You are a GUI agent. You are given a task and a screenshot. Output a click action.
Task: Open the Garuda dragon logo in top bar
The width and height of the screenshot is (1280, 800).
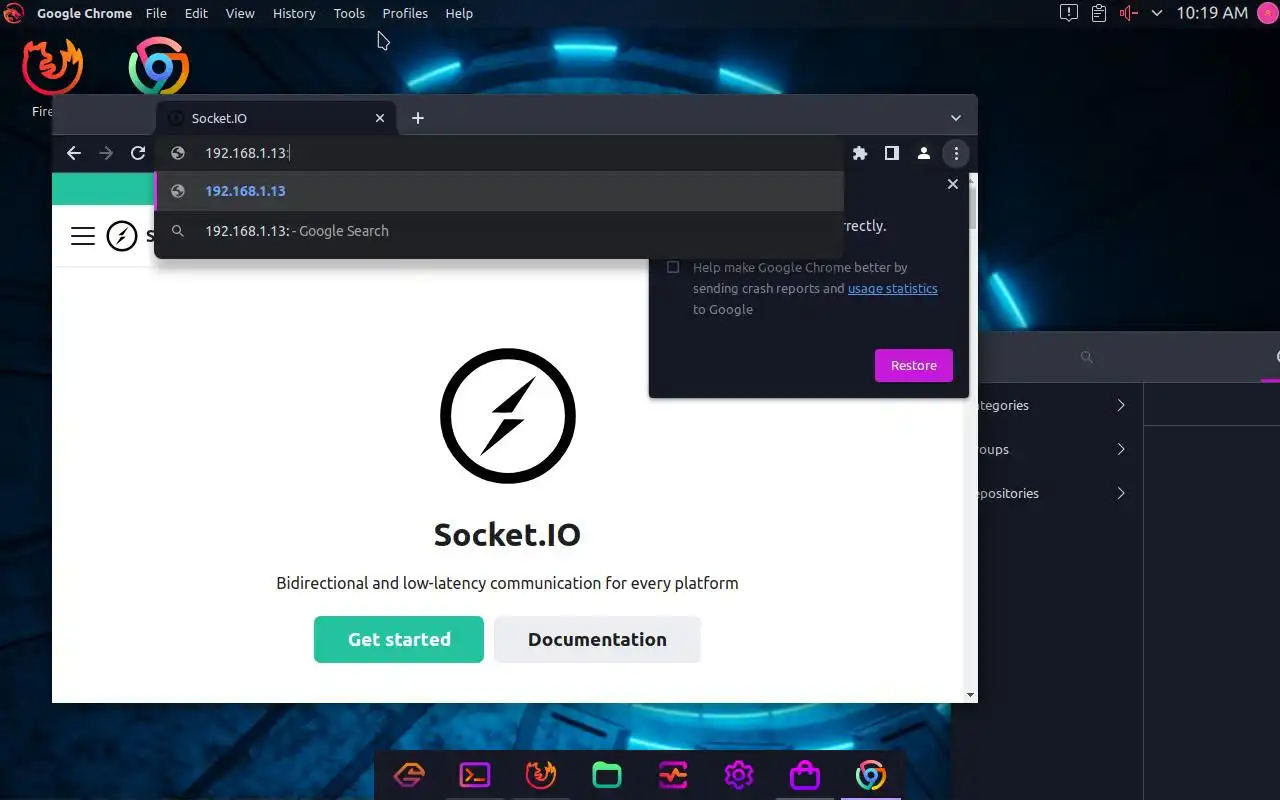(14, 13)
